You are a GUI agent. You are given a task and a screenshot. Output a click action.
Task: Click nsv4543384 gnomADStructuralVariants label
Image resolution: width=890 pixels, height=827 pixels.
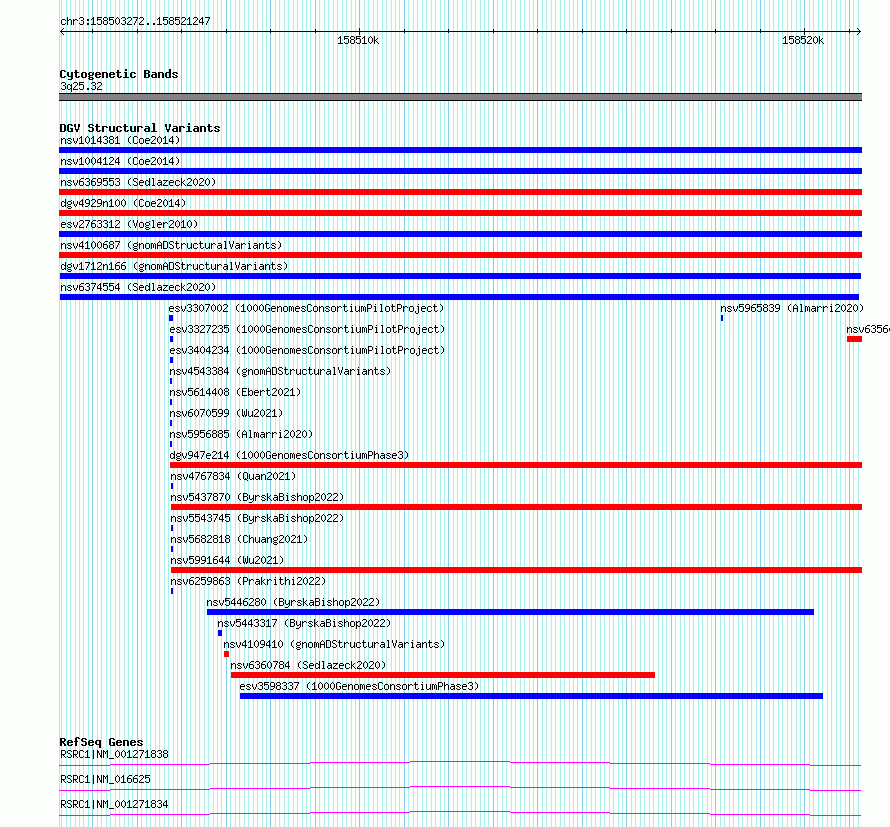tap(280, 371)
